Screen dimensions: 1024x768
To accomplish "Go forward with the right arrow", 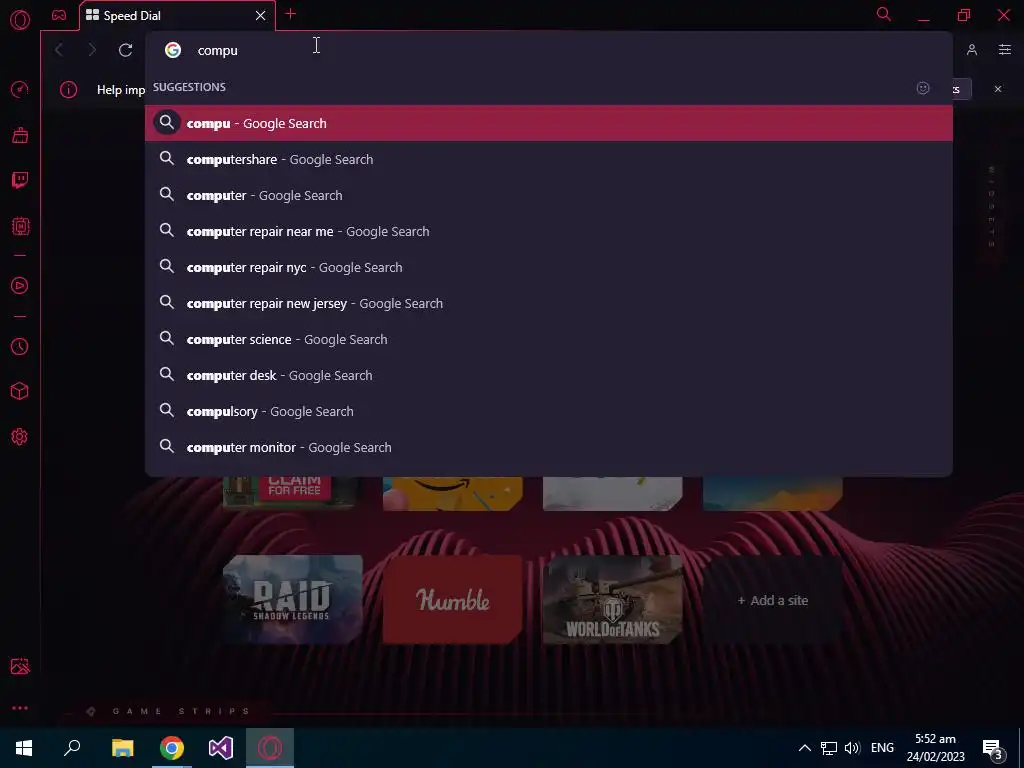I will pos(92,50).
